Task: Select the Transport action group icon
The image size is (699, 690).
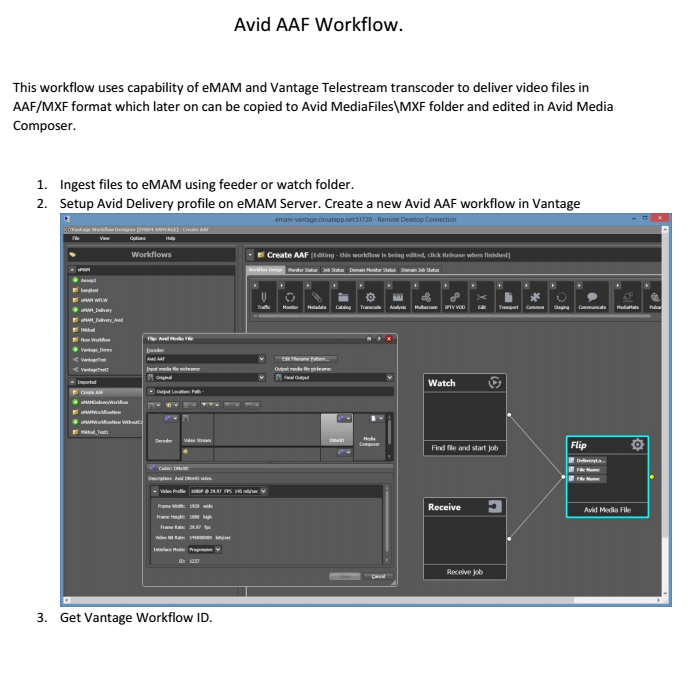Action: point(508,298)
